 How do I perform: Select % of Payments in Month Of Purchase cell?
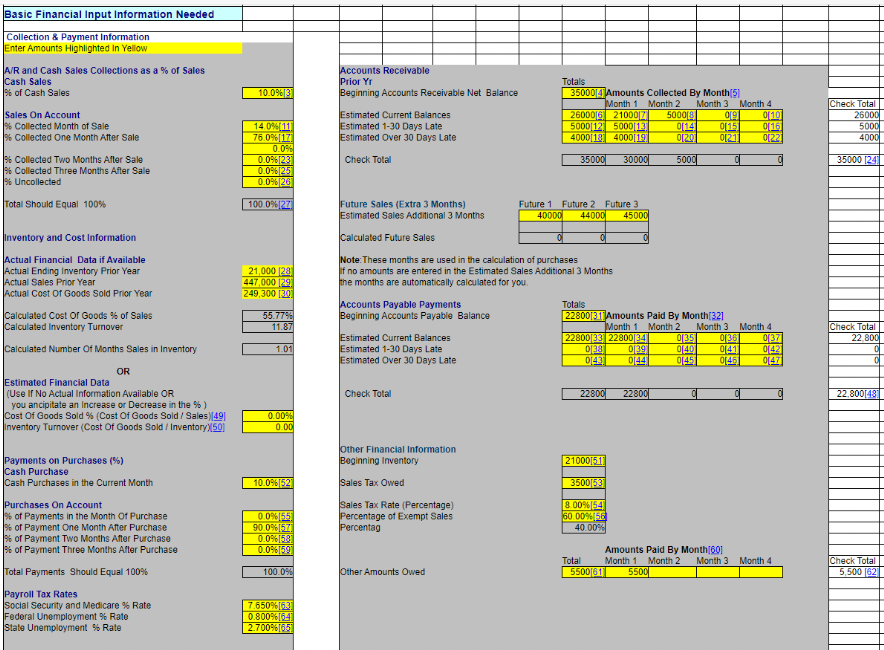click(x=268, y=516)
